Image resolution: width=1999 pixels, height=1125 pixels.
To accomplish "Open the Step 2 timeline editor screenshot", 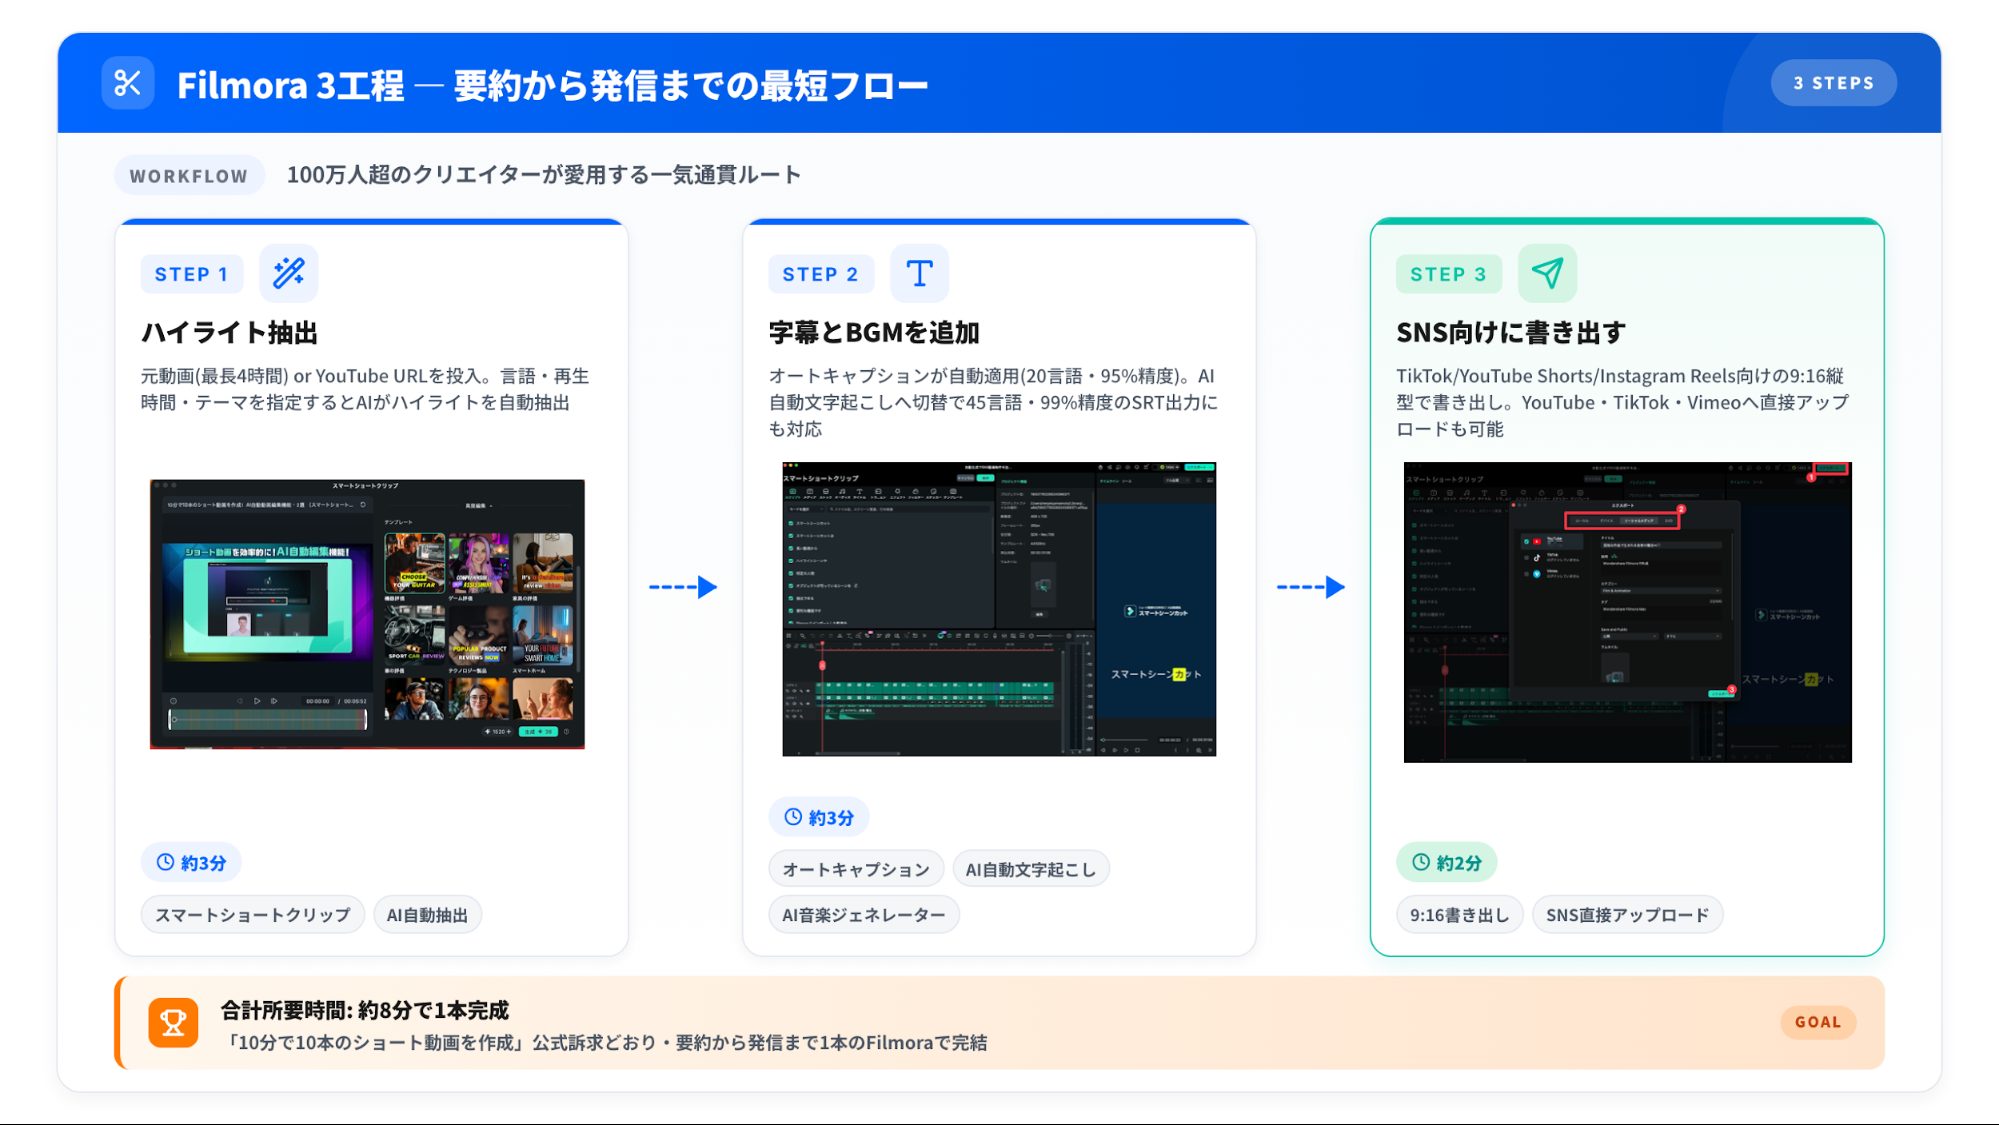I will pyautogui.click(x=999, y=609).
